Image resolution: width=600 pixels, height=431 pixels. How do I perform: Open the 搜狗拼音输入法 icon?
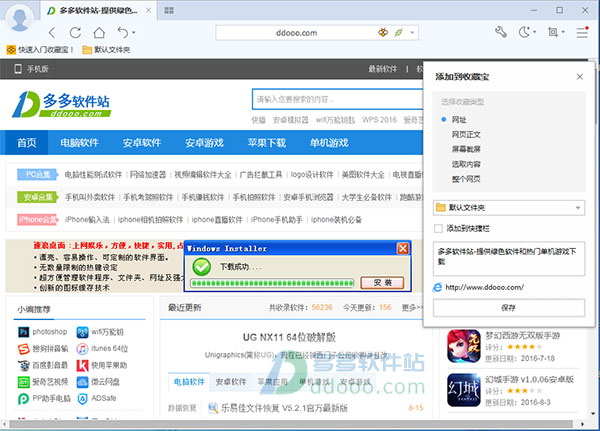[23, 349]
